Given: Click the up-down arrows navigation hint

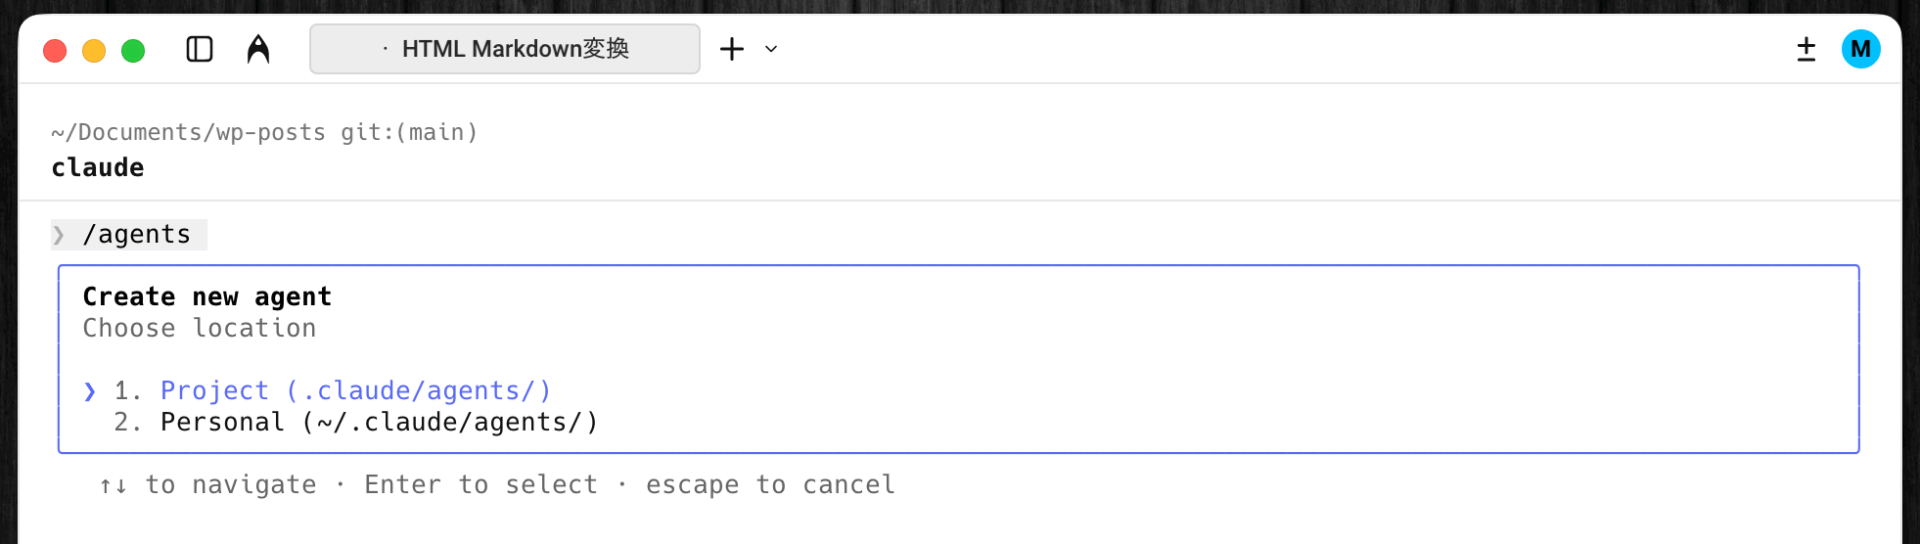Looking at the screenshot, I should coord(113,486).
